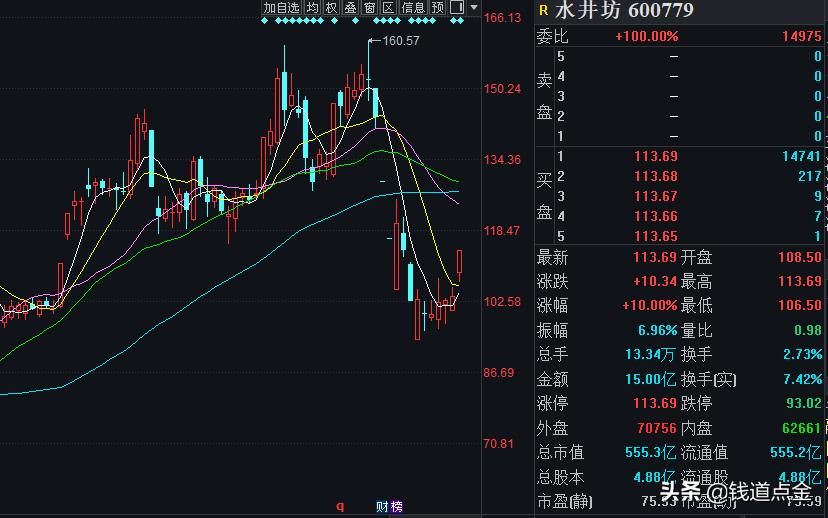Viewport: 828px width, 518px height.
Task: Click the 14975 order difference value
Action: click(802, 36)
